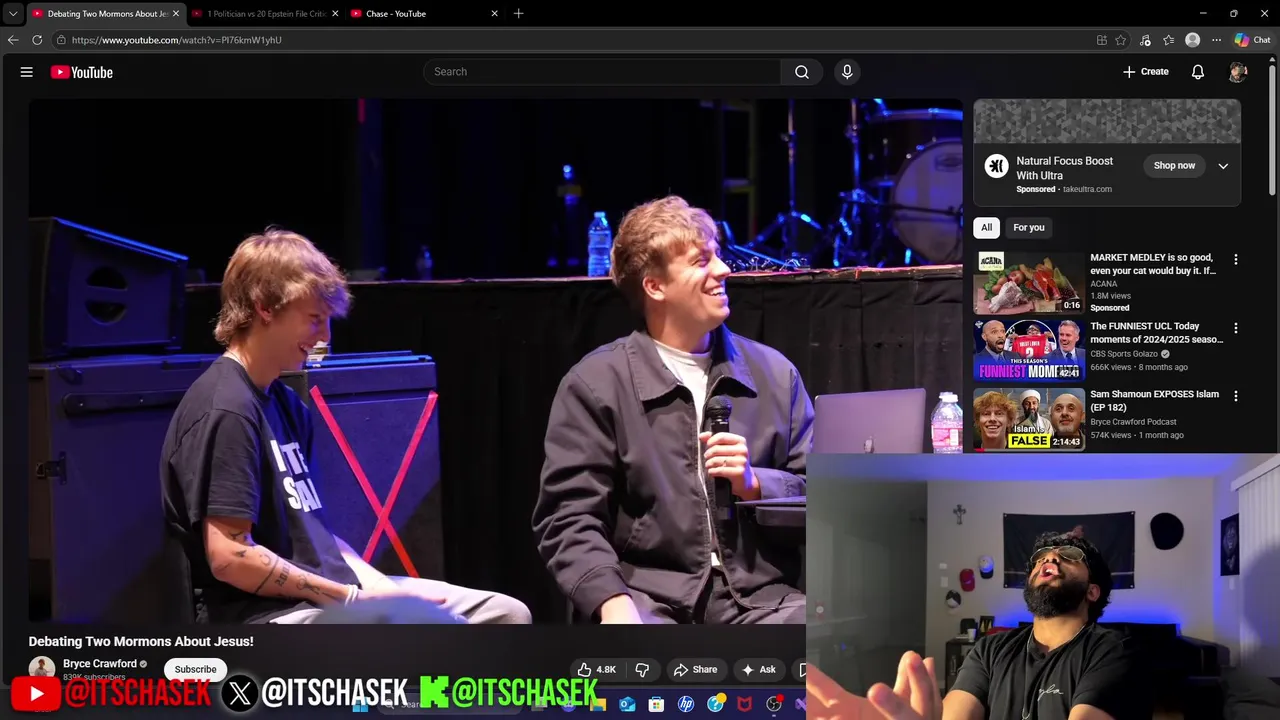Open the Bryce Crawford channel avatar
This screenshot has width=1280, height=720.
(x=42, y=668)
